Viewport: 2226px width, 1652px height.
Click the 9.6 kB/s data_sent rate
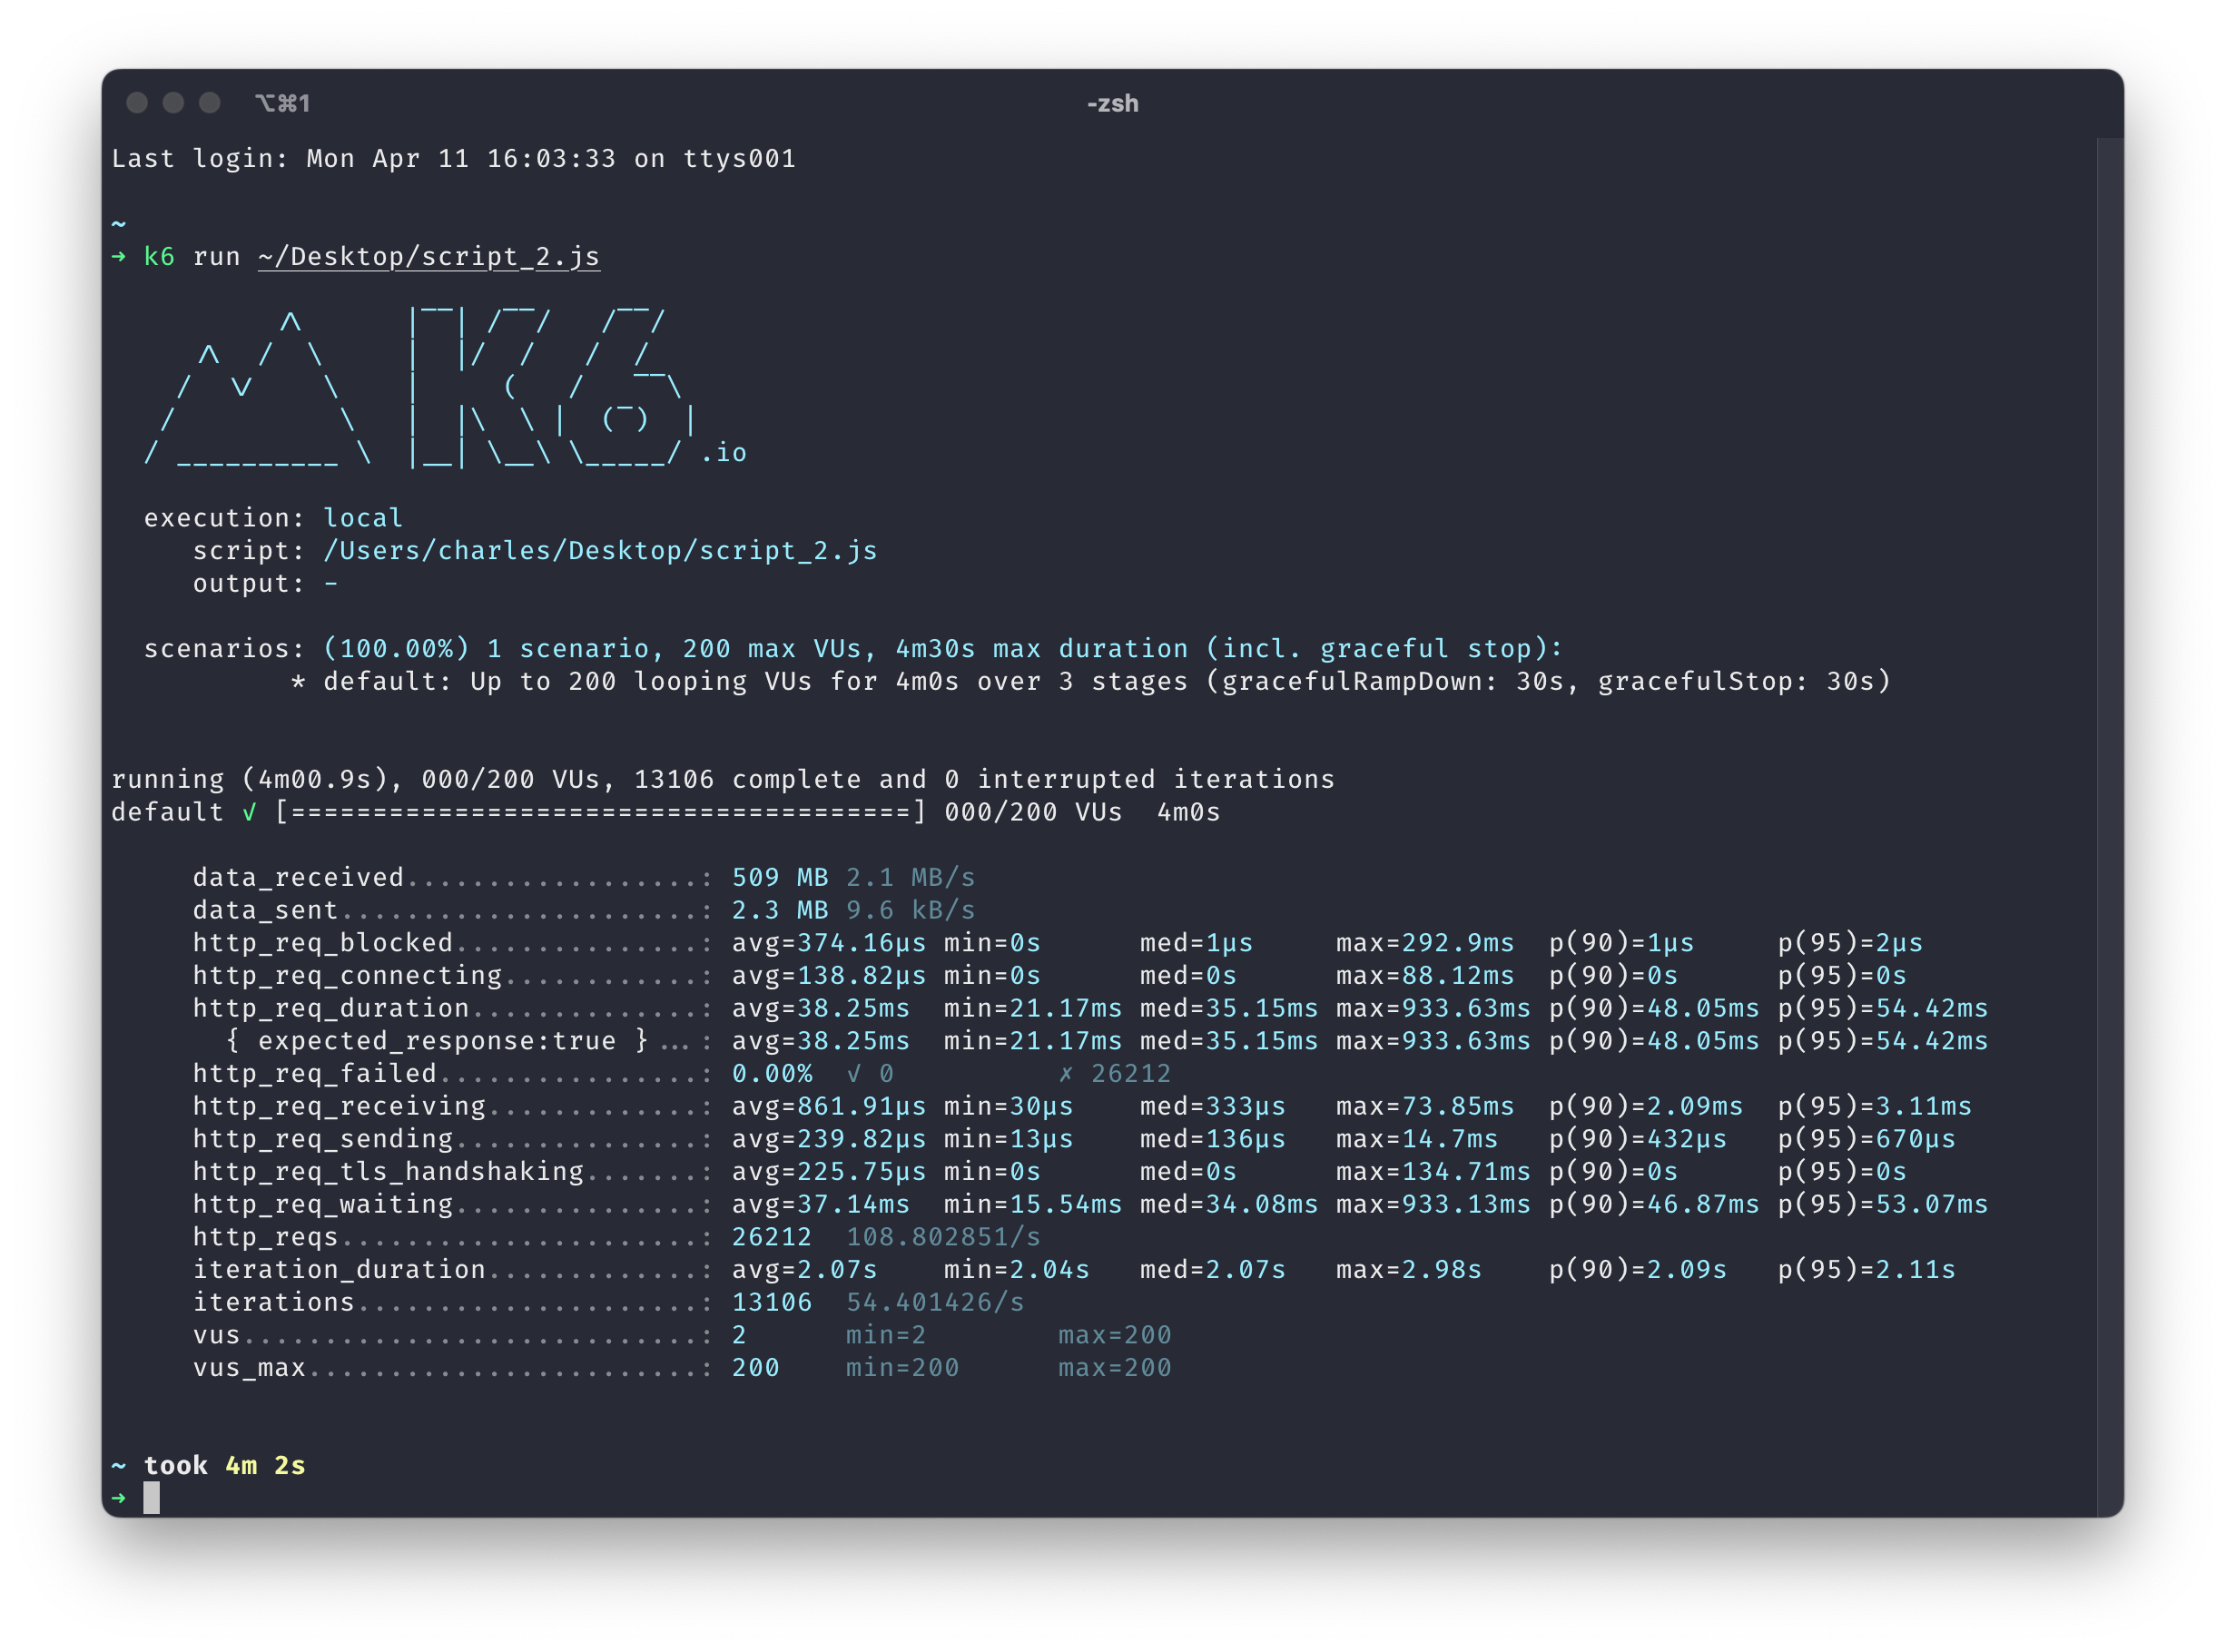coord(910,910)
